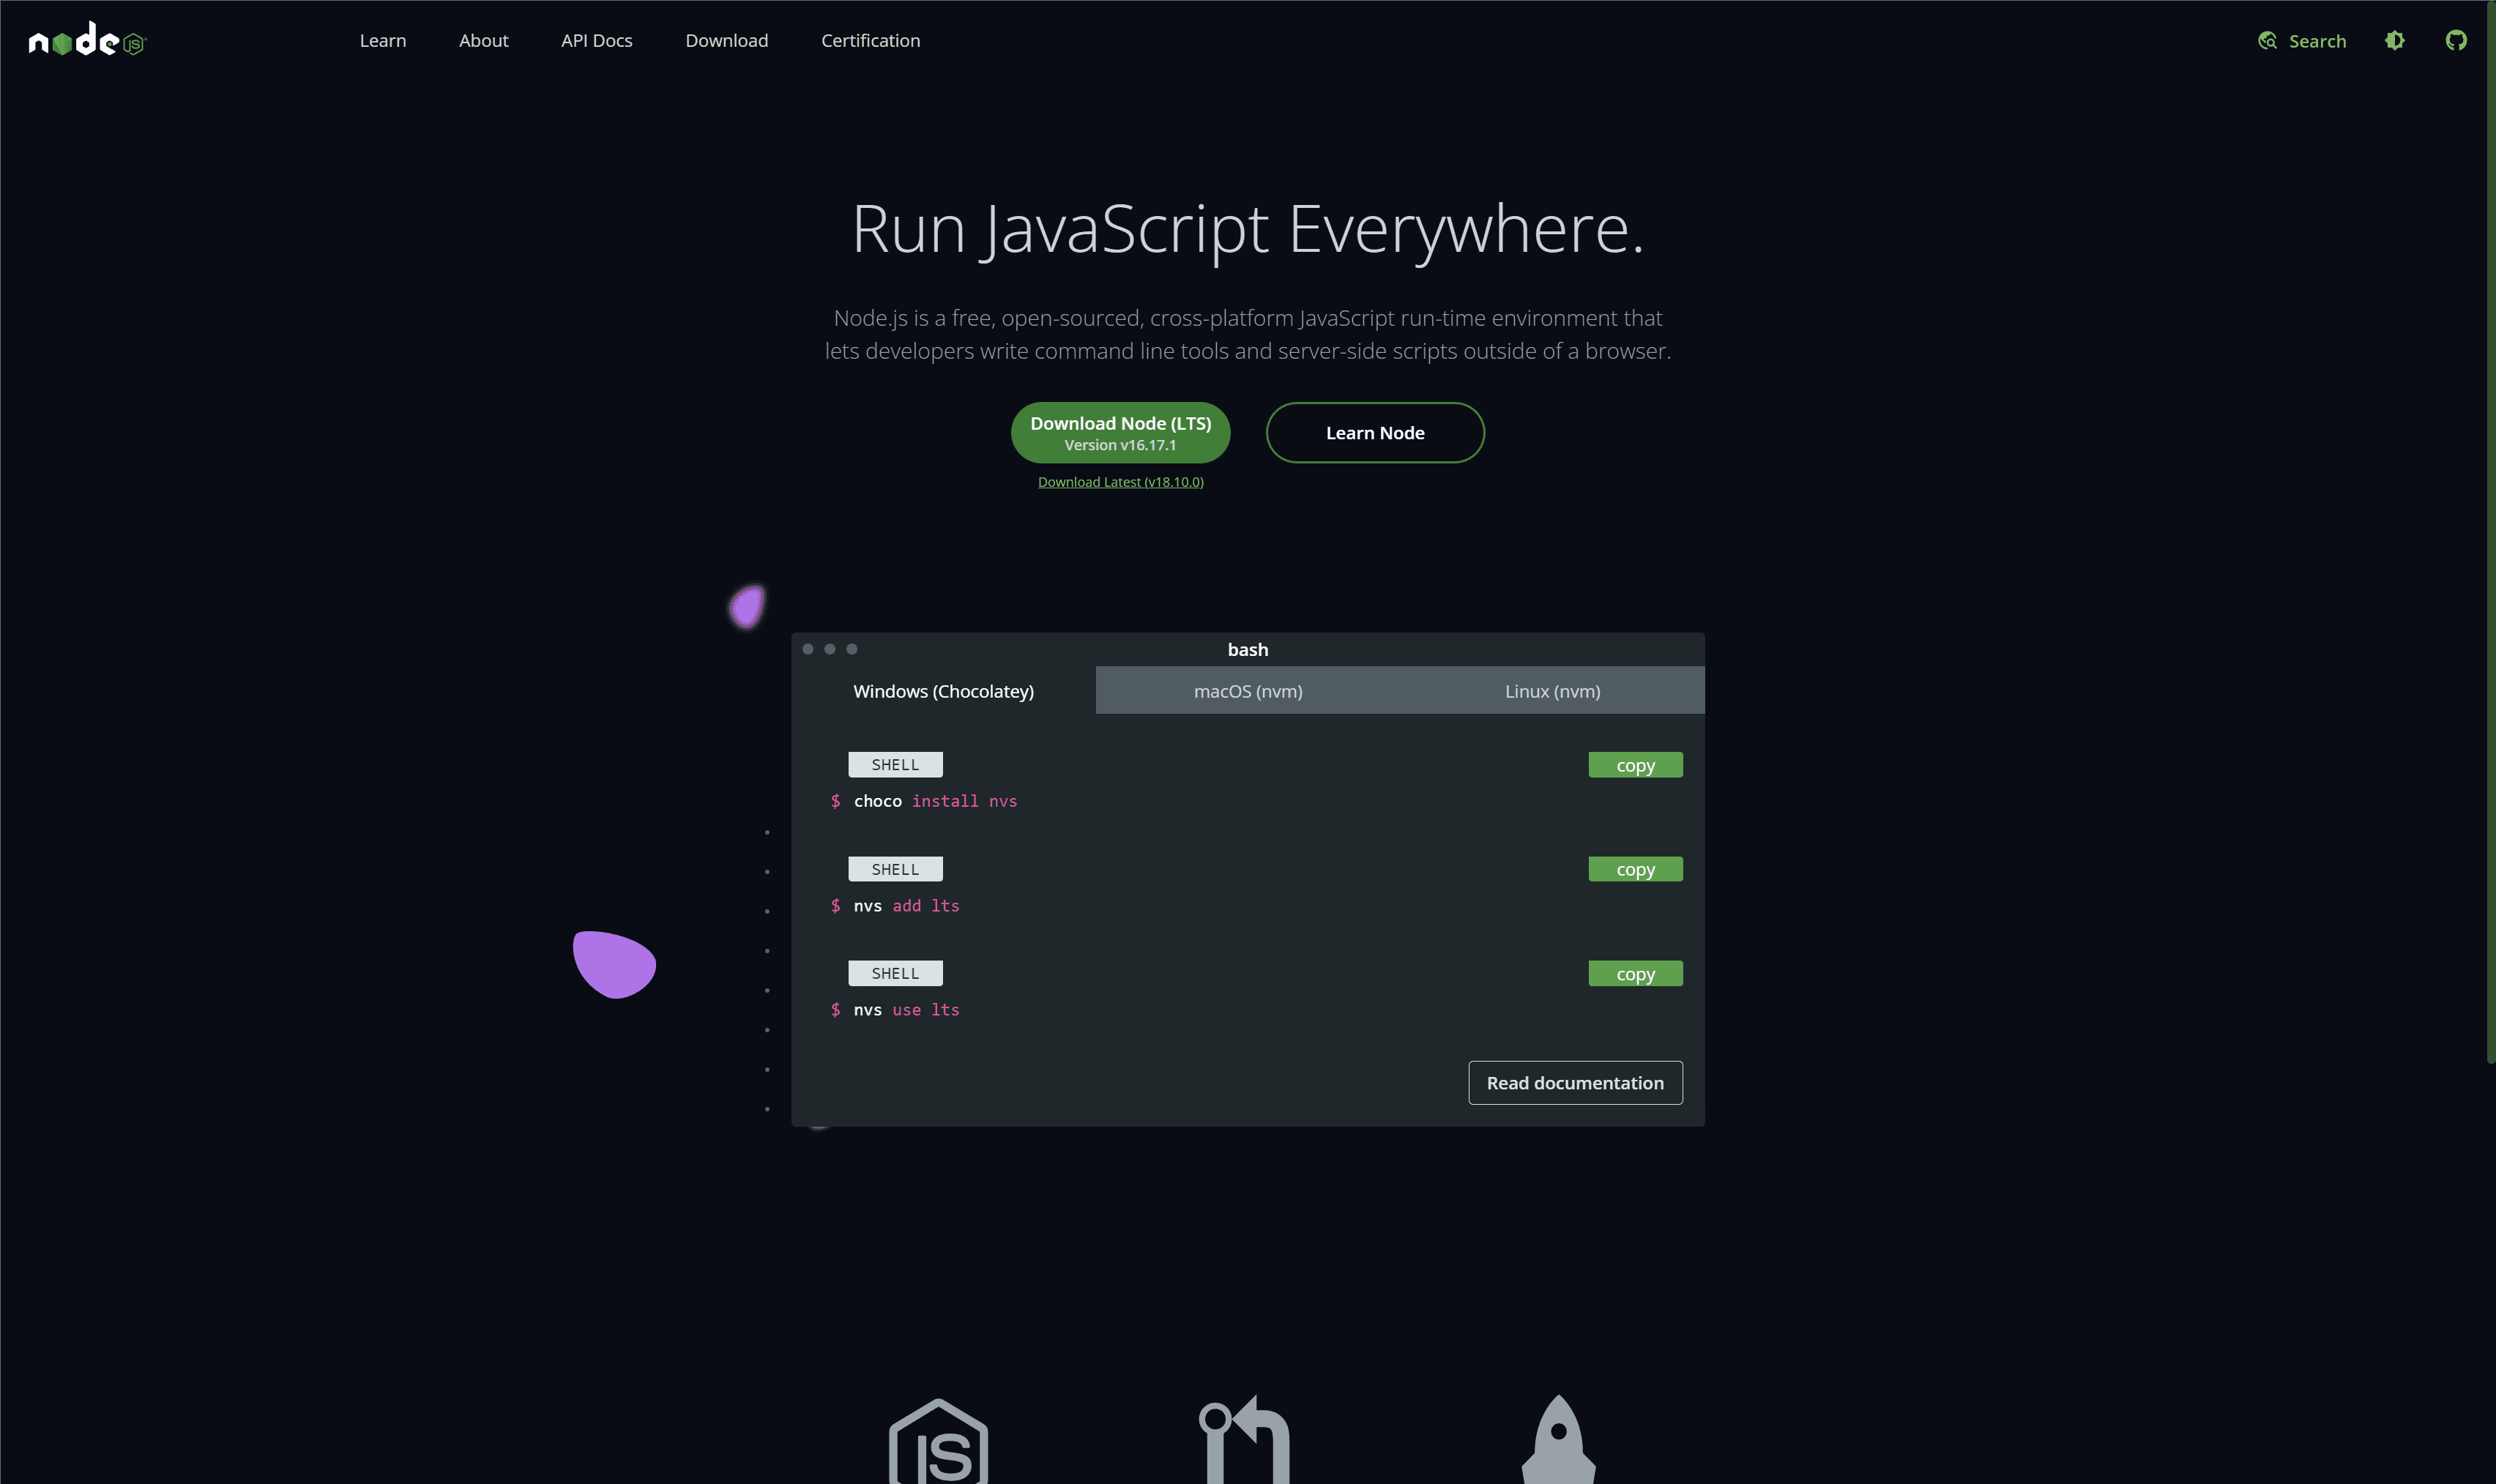Image resolution: width=2496 pixels, height=1484 pixels.
Task: Open the API Docs nav item
Action: [596, 41]
